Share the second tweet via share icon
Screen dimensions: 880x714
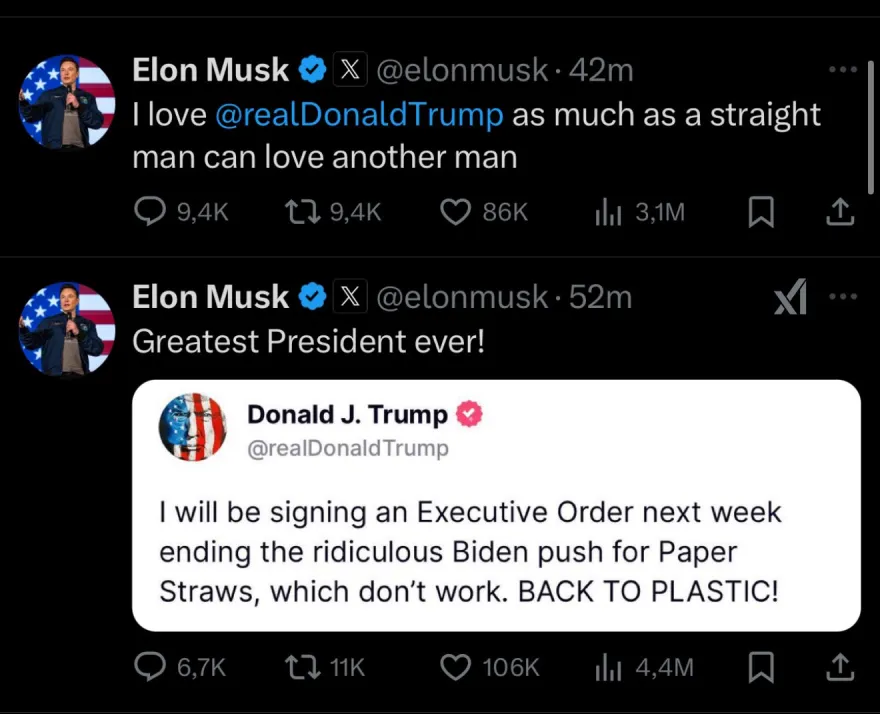point(841,666)
